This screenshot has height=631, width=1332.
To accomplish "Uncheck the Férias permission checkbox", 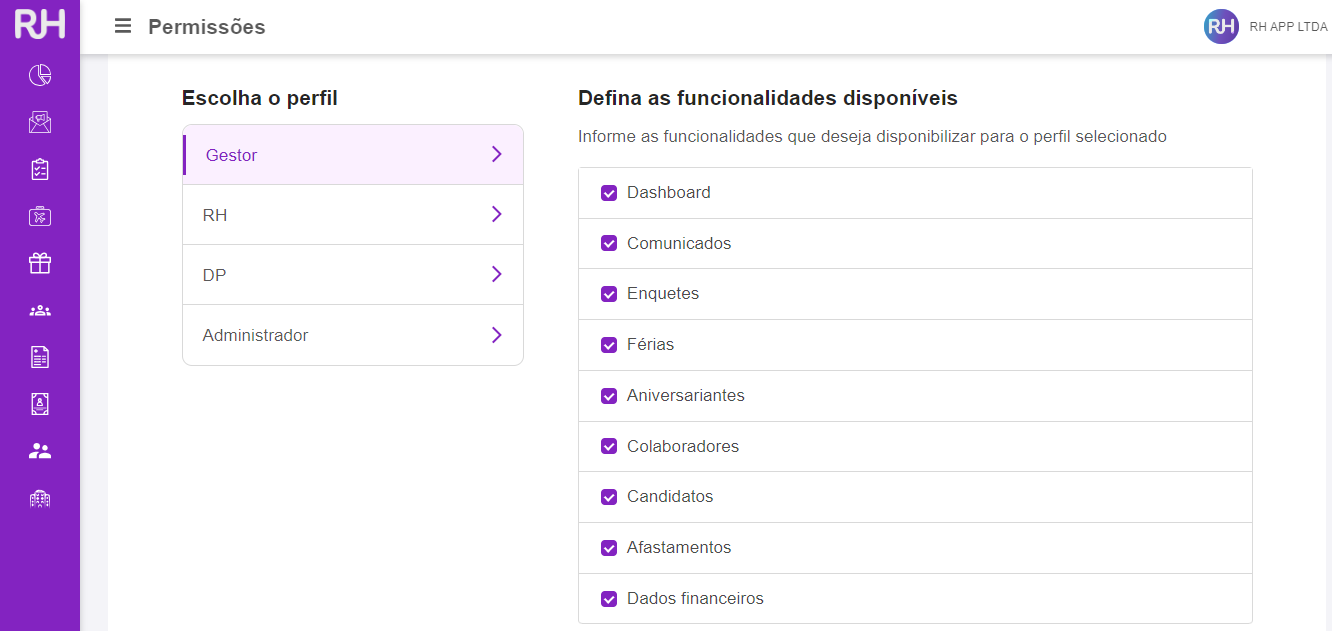I will 609,345.
